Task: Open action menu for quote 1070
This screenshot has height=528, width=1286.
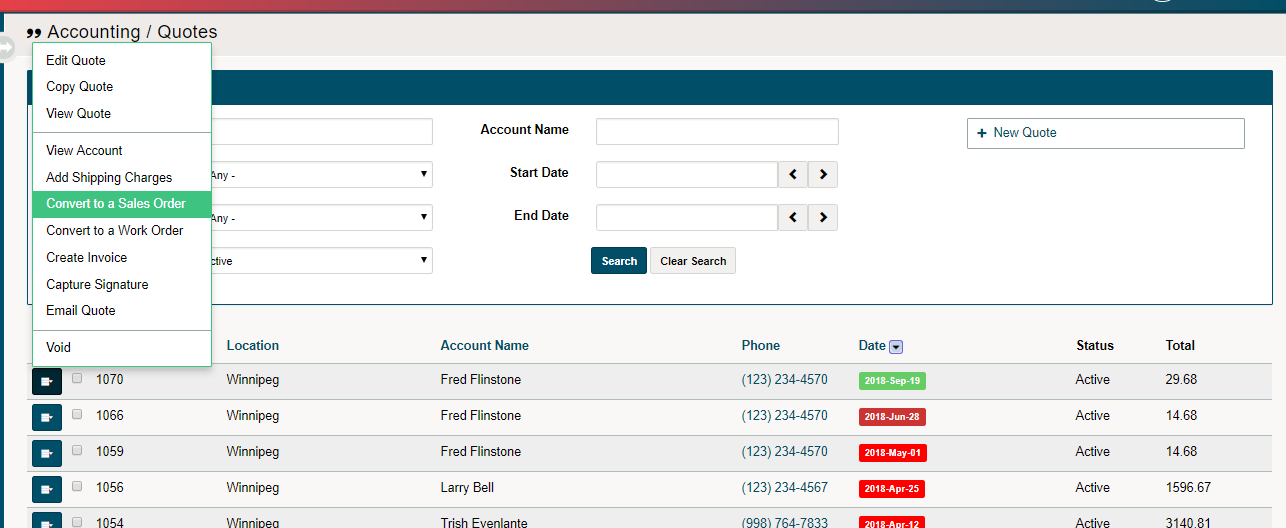Action: pos(47,381)
